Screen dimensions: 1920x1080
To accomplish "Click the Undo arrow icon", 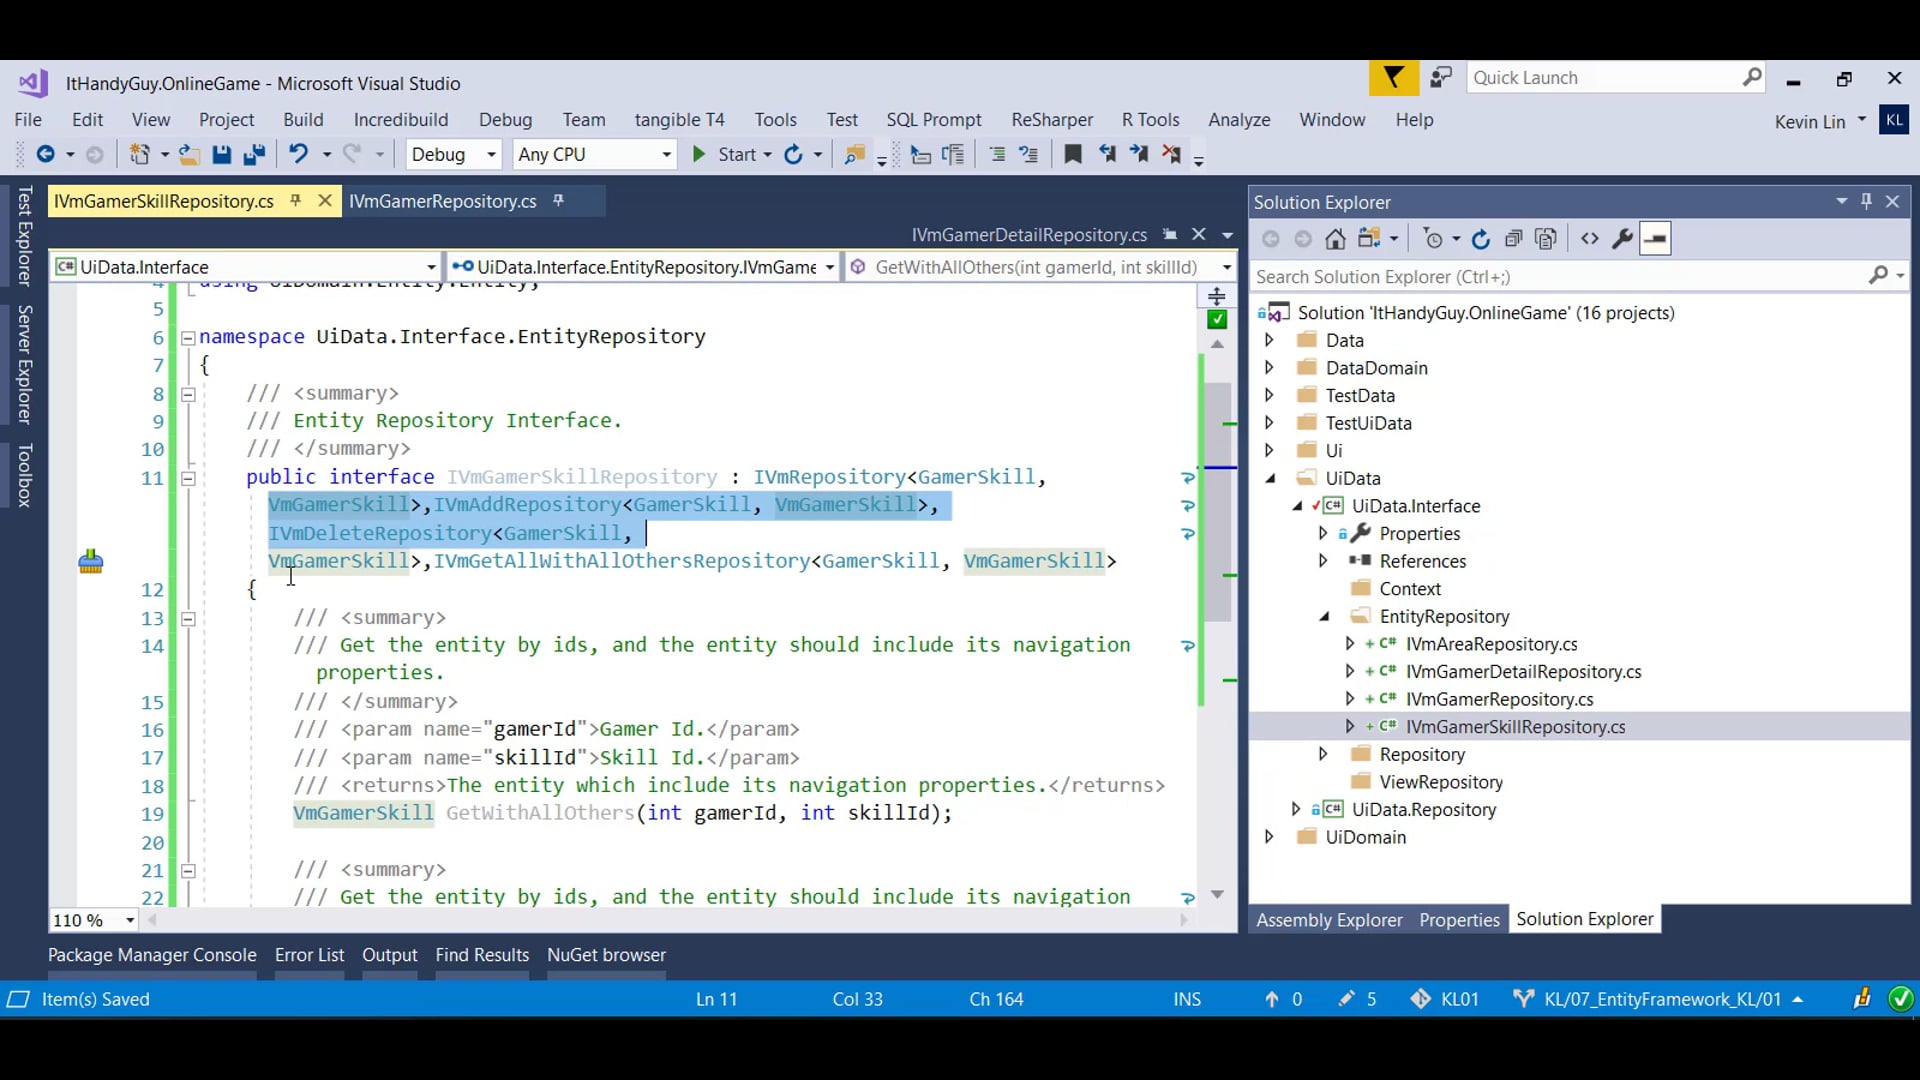I will pyautogui.click(x=298, y=154).
